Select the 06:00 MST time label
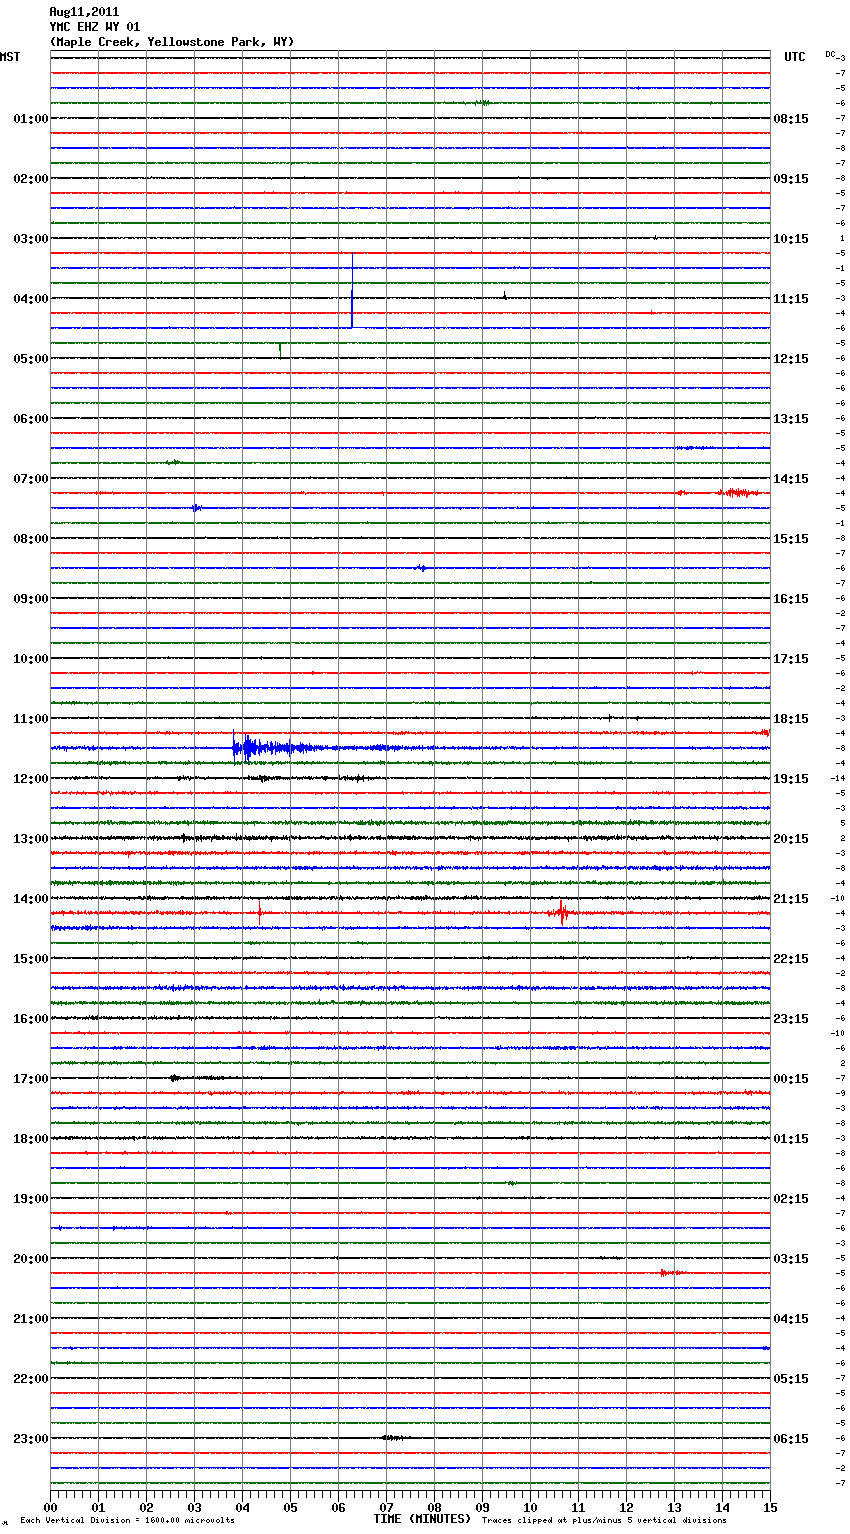Screen dimensions: 850x1534 tap(31, 419)
